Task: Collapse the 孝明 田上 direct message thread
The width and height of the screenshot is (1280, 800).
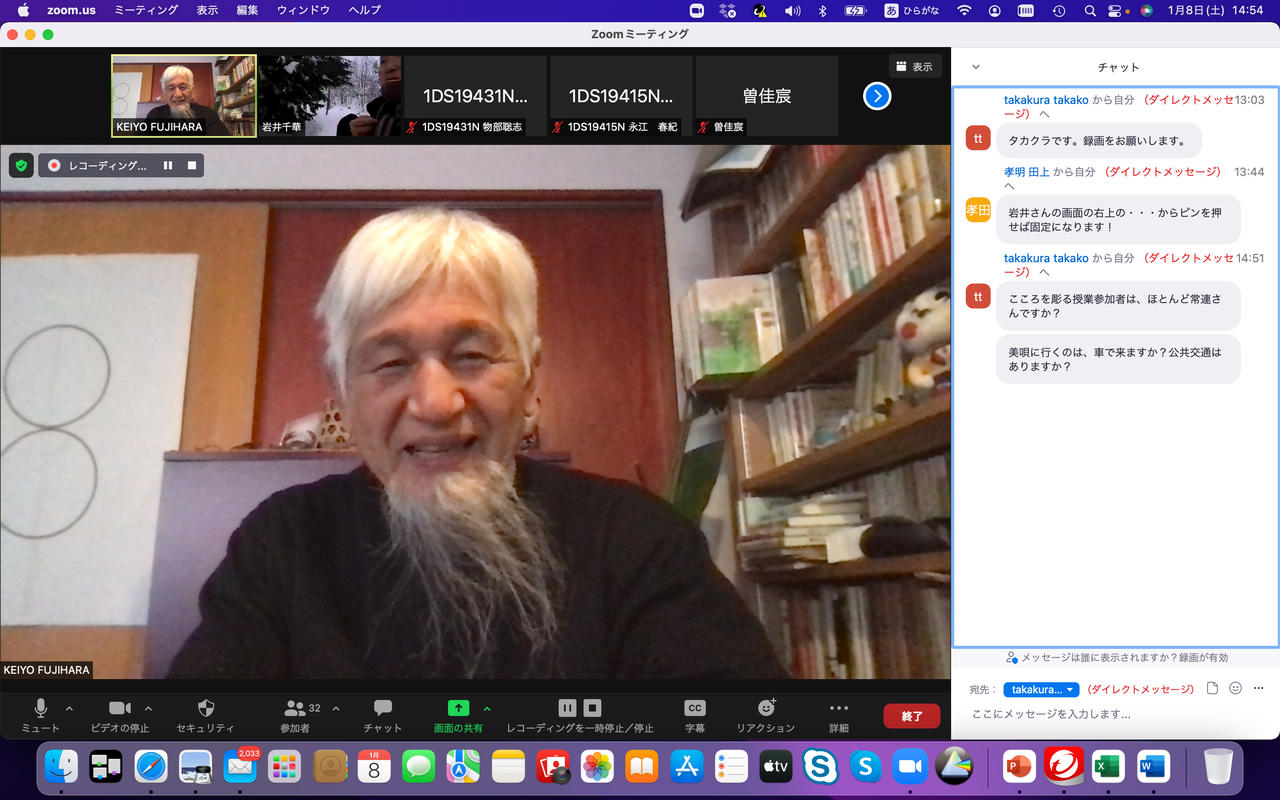Action: [1009, 186]
